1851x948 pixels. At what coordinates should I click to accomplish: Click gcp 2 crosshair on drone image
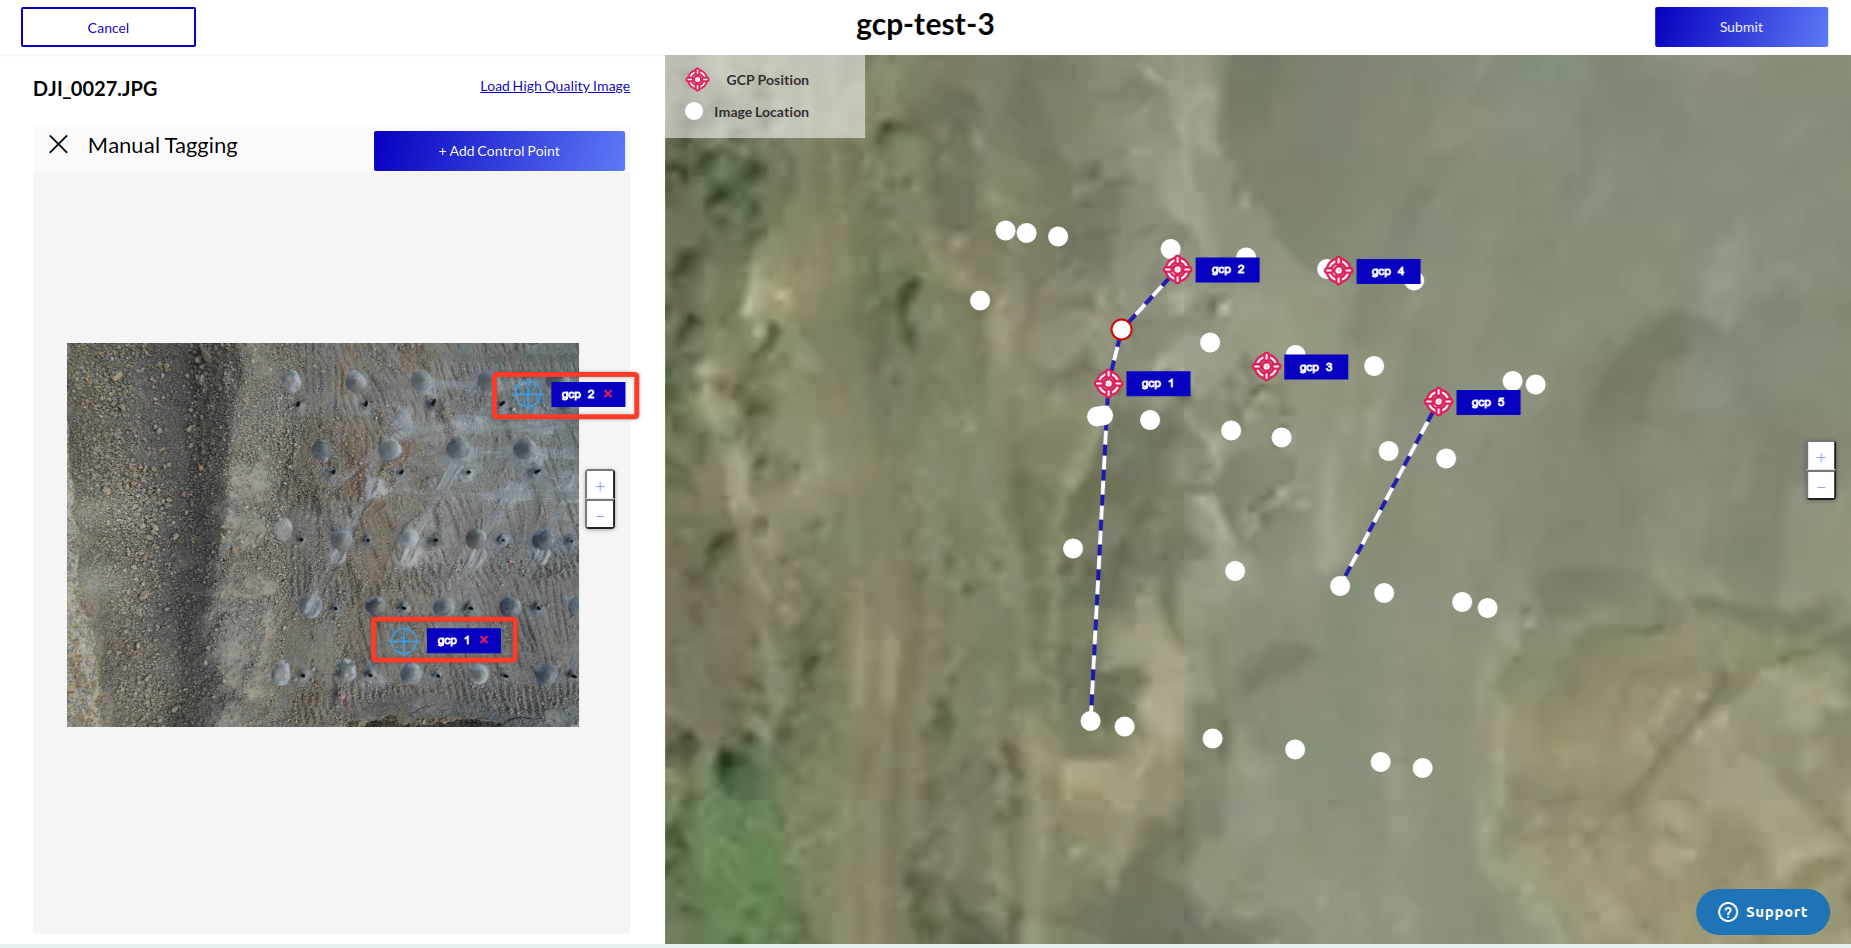click(x=527, y=394)
